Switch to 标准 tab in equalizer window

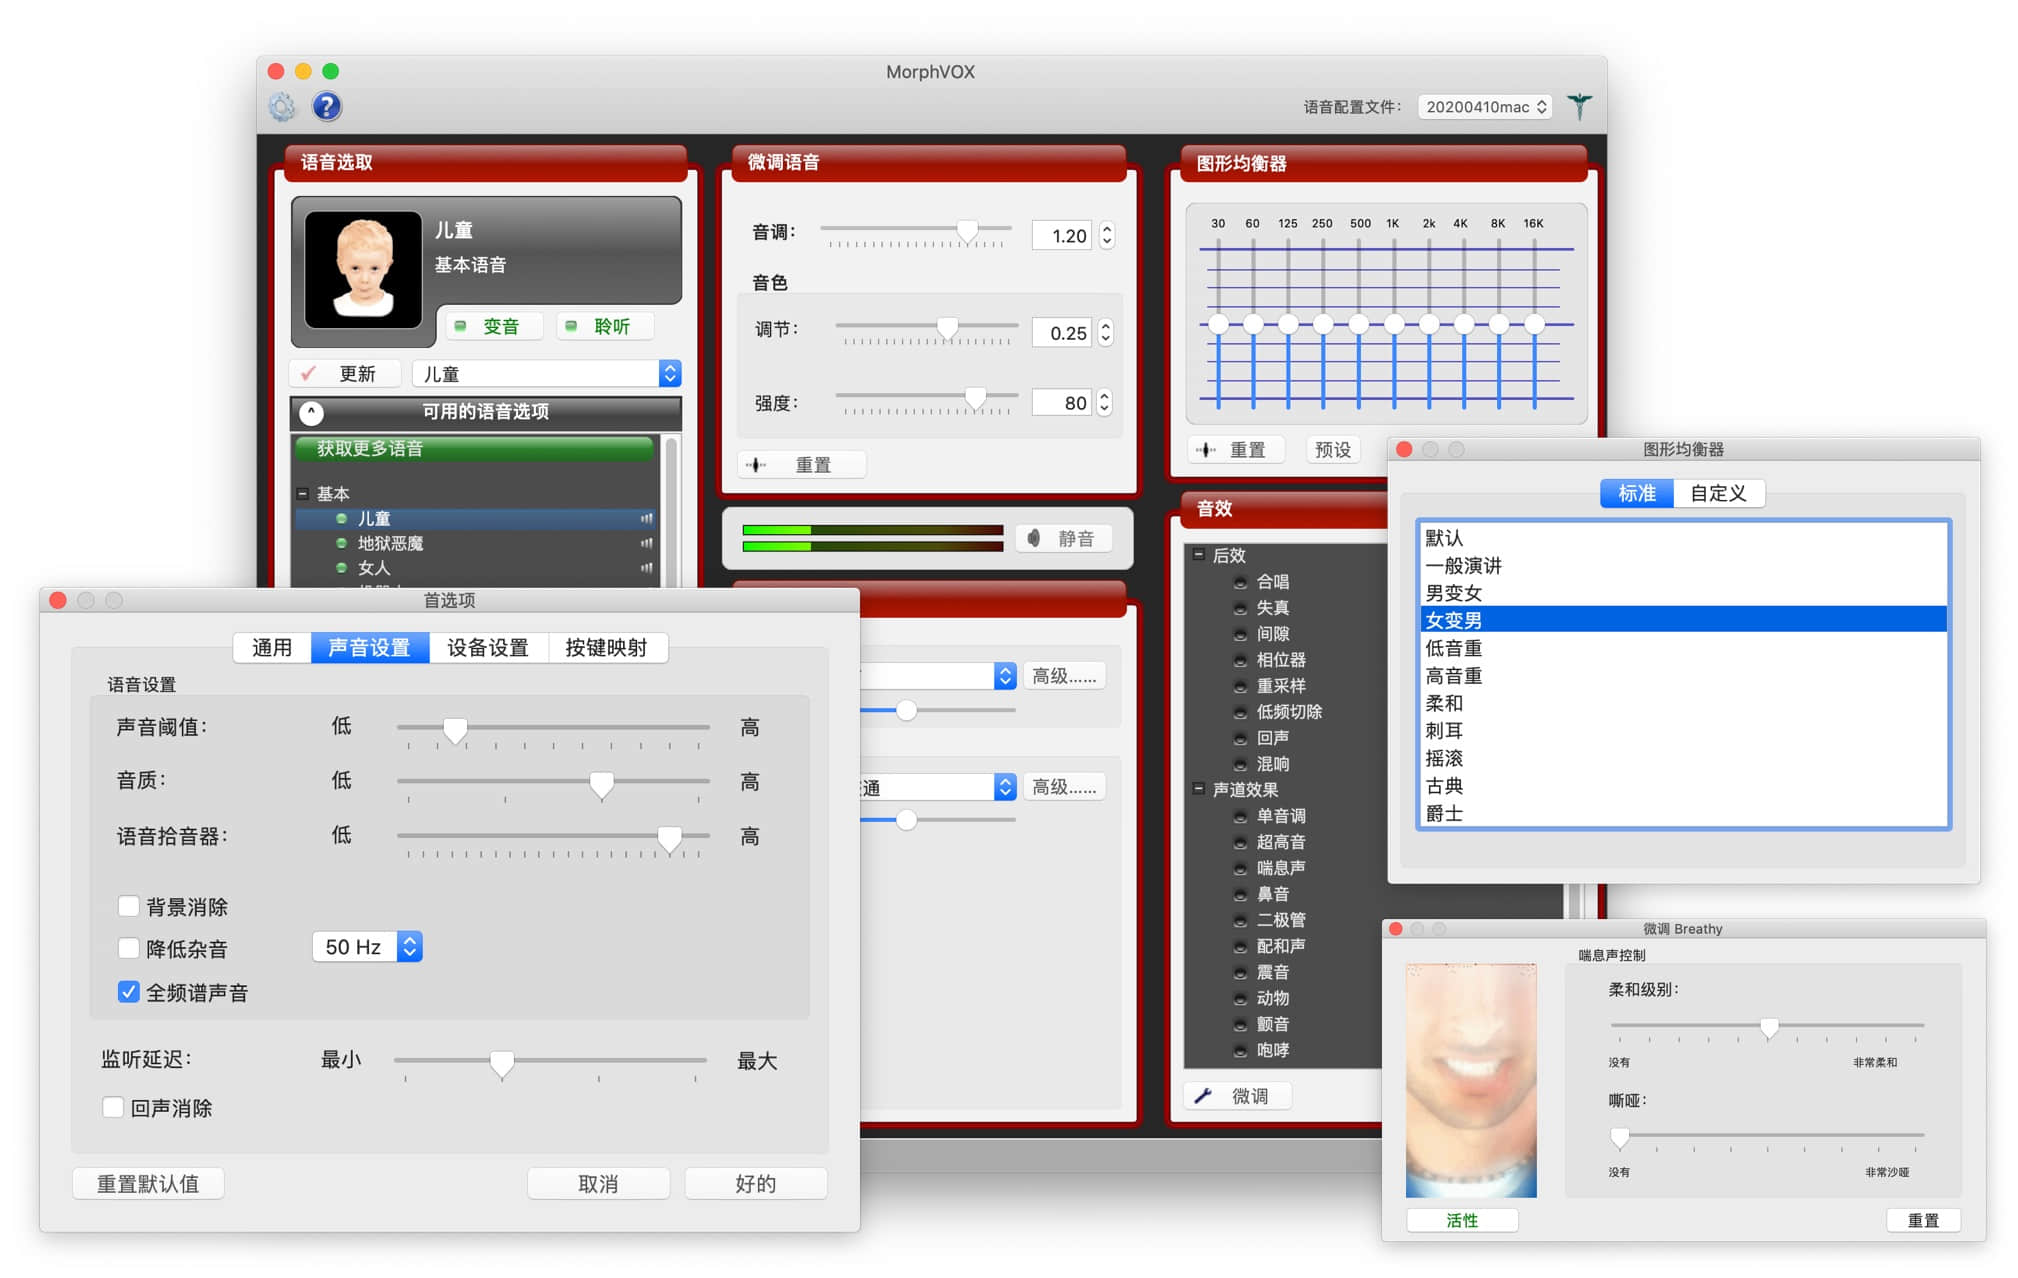pos(1636,493)
